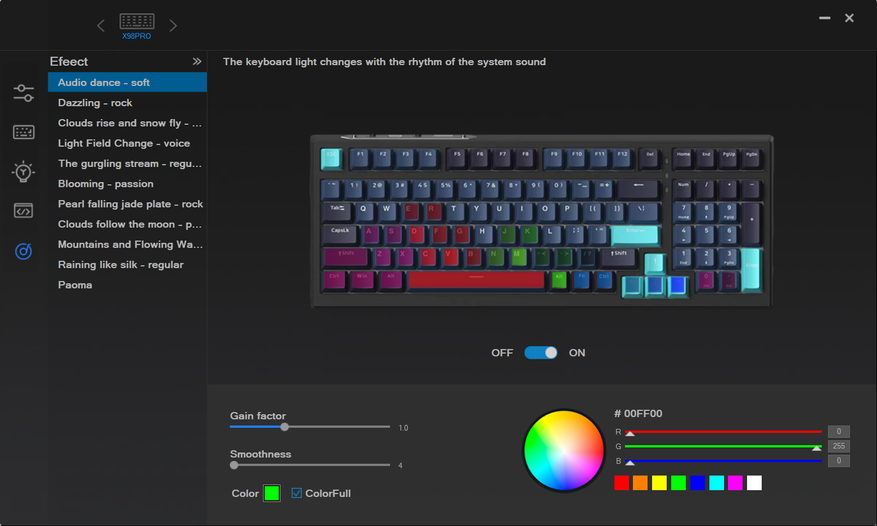Pick the cyan preset color swatch

coord(716,483)
